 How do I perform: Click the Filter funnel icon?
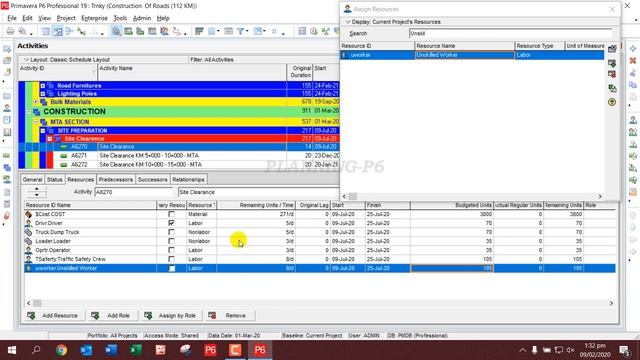(x=241, y=31)
